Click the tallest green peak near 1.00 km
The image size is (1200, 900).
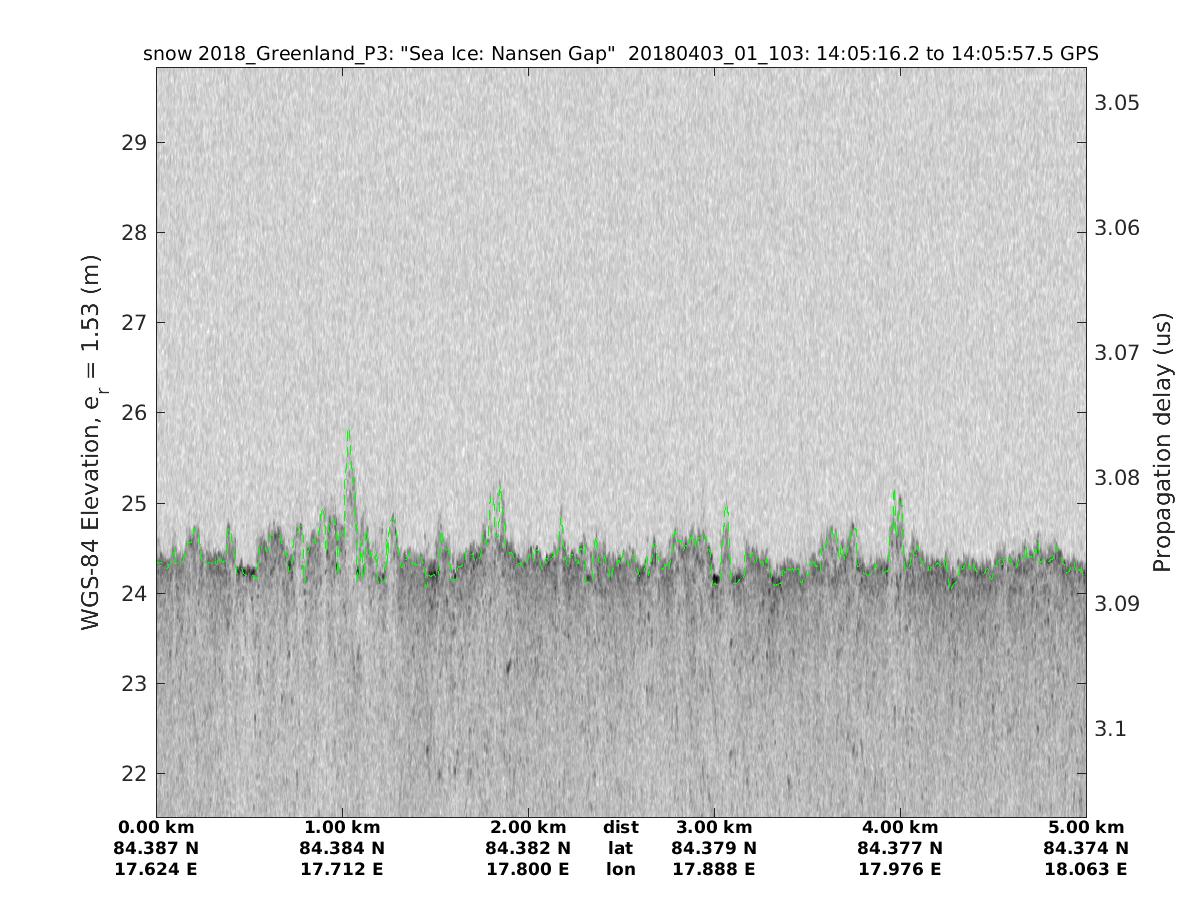coord(348,432)
